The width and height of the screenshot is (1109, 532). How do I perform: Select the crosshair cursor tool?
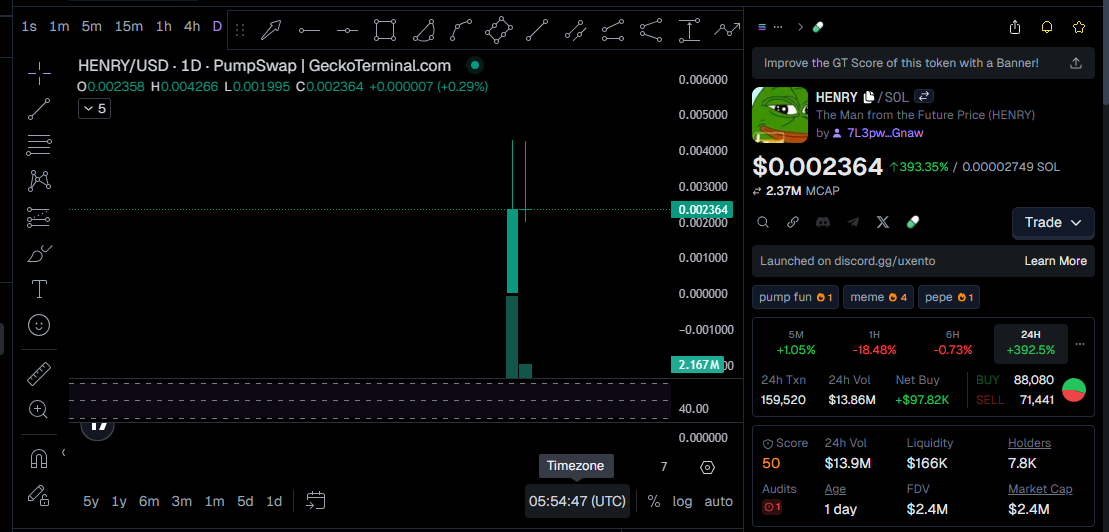click(40, 72)
